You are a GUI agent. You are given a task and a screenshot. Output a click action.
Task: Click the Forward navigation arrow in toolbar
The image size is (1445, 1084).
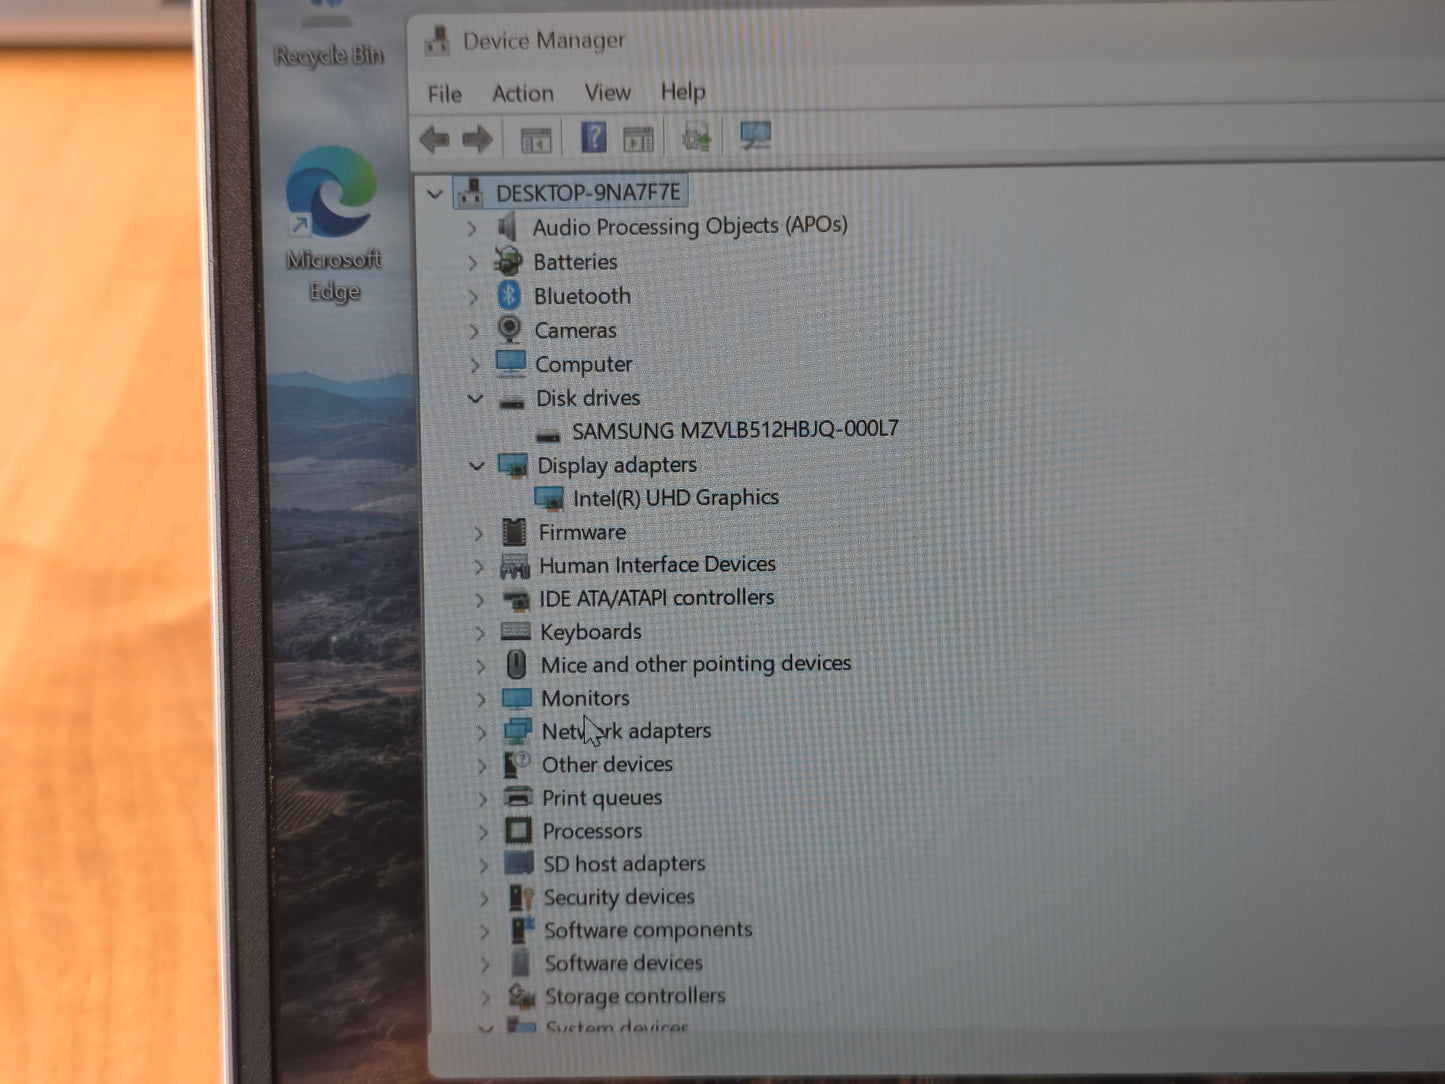point(478,137)
